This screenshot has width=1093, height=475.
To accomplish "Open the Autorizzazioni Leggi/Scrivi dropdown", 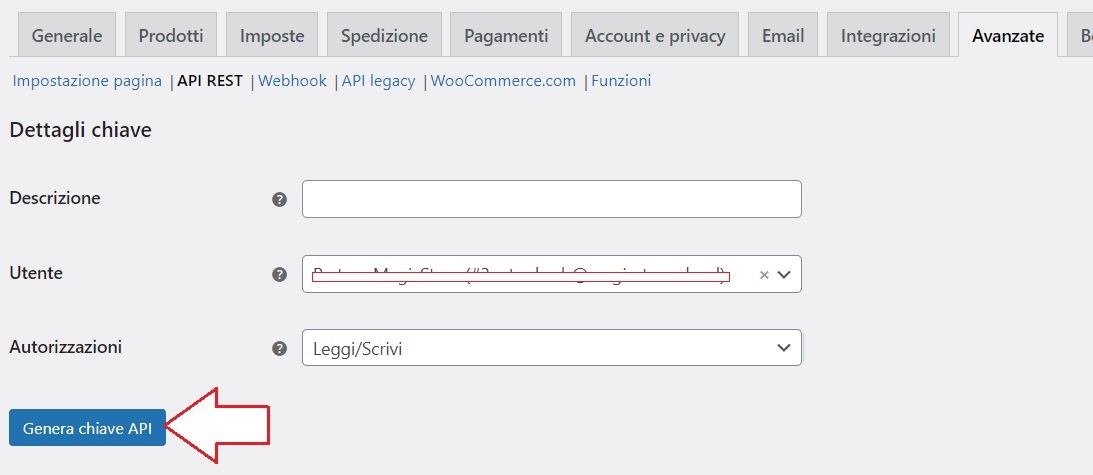I will tap(551, 347).
